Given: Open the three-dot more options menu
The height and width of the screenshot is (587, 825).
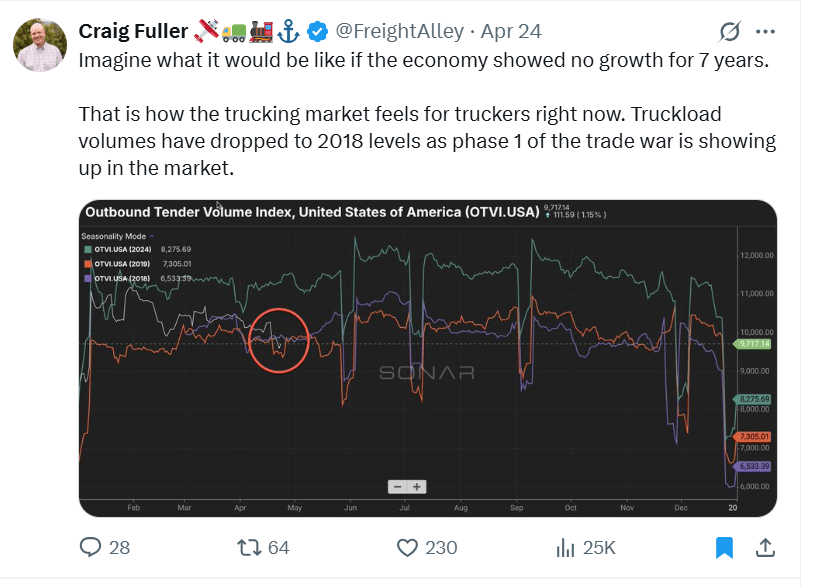Looking at the screenshot, I should coord(765,32).
